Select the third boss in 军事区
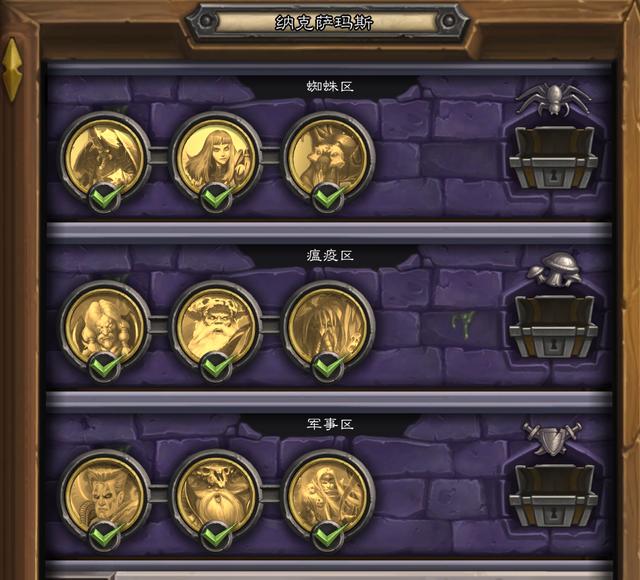The width and height of the screenshot is (640, 580). pos(328,496)
